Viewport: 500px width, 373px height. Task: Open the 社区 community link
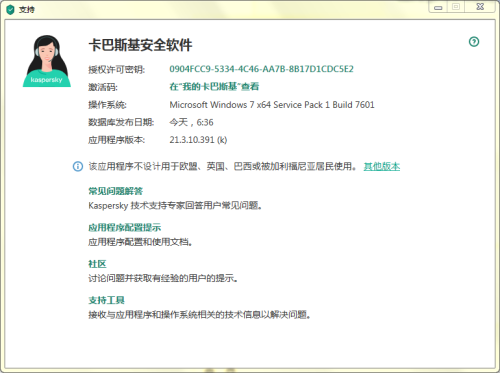point(97,264)
